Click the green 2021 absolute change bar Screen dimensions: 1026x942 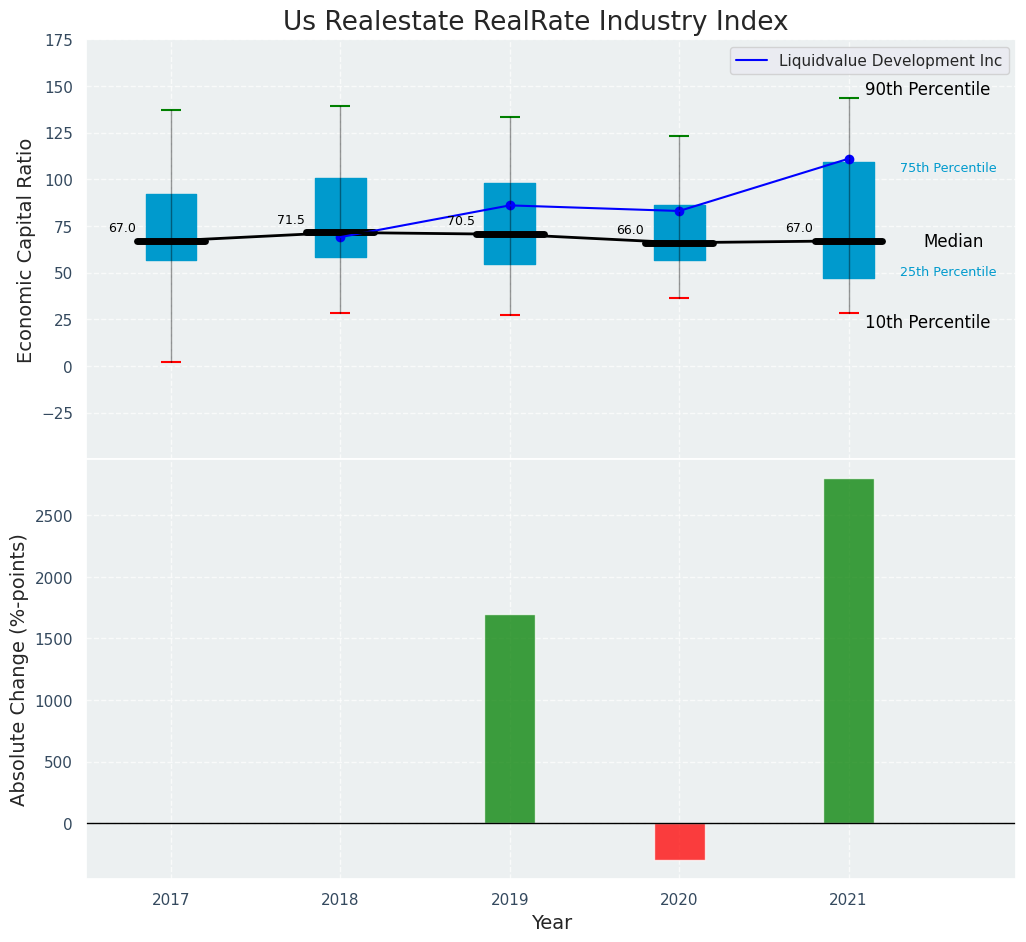point(849,650)
